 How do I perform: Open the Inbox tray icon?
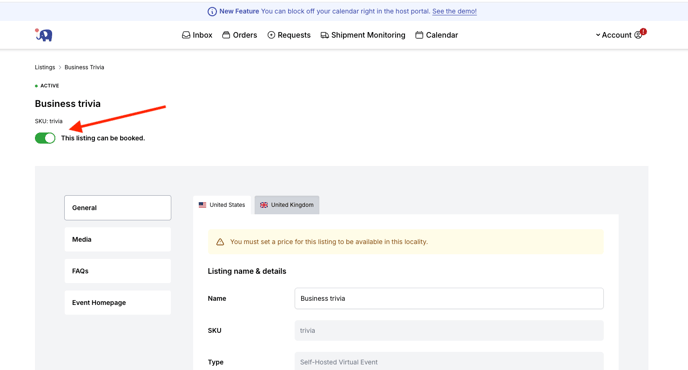186,35
